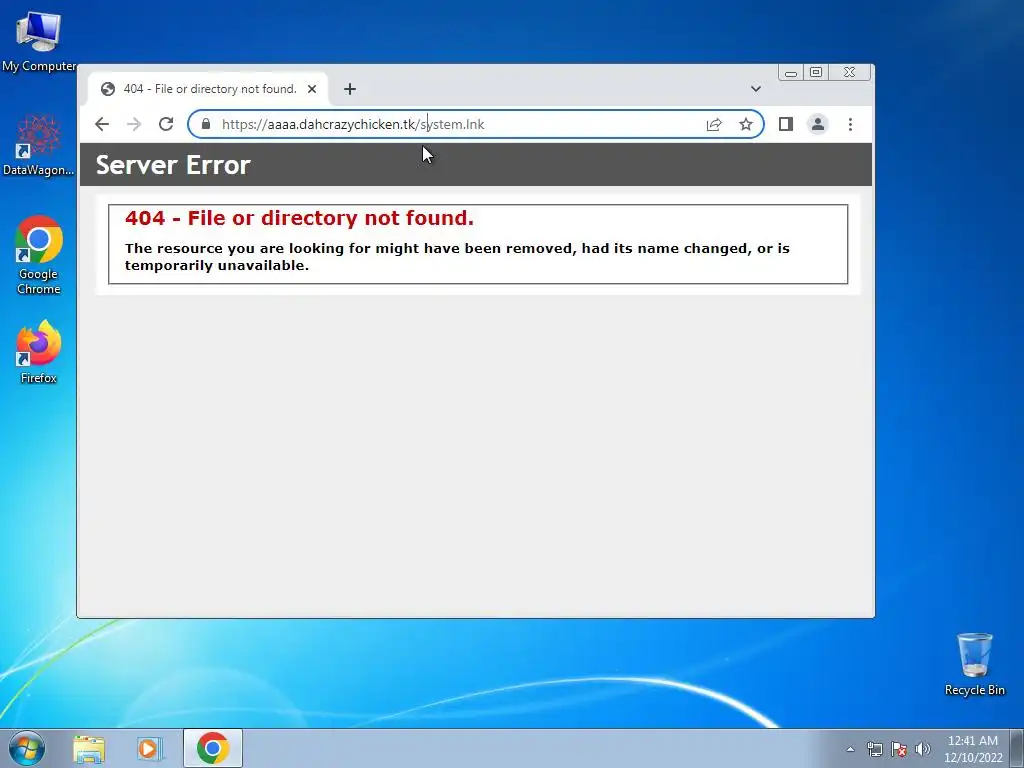1024x768 pixels.
Task: Open a new tab with plus button
Action: pos(350,89)
